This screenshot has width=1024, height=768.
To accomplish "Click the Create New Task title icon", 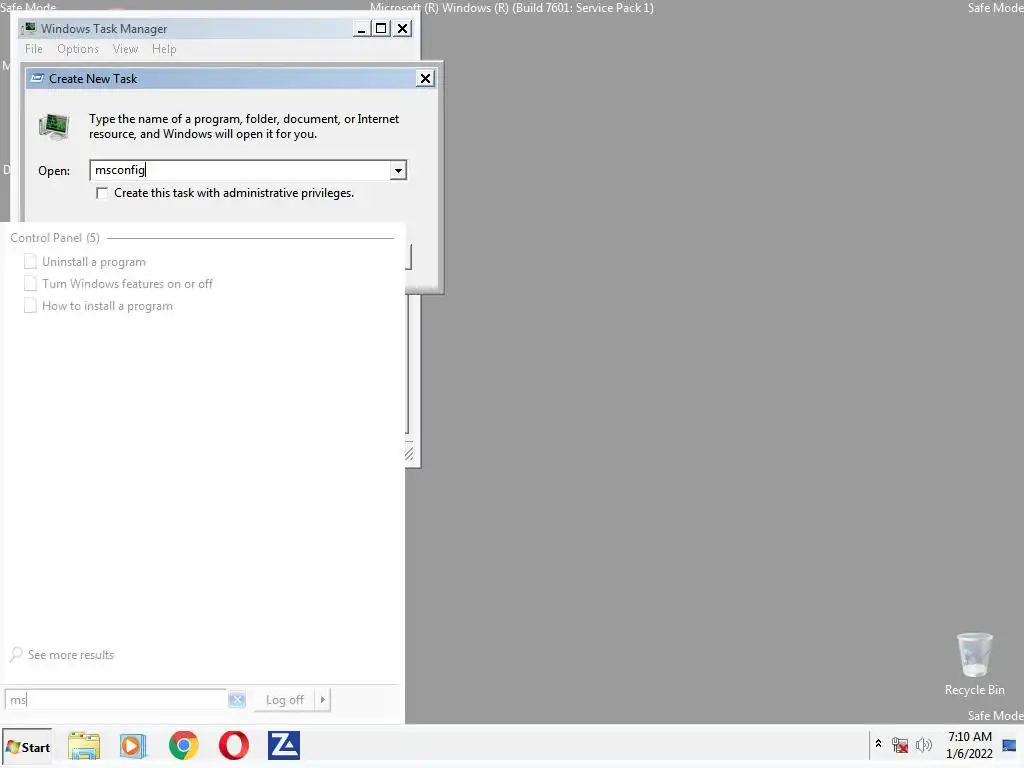I will (x=37, y=78).
